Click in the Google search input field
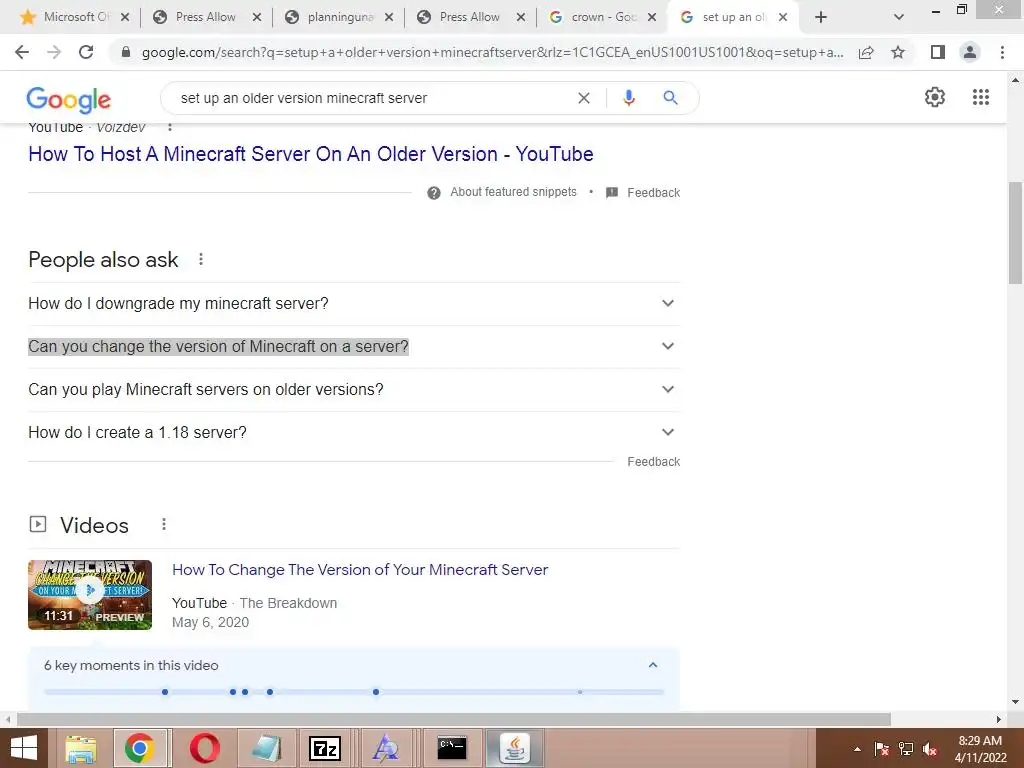1024x768 pixels. (x=372, y=98)
